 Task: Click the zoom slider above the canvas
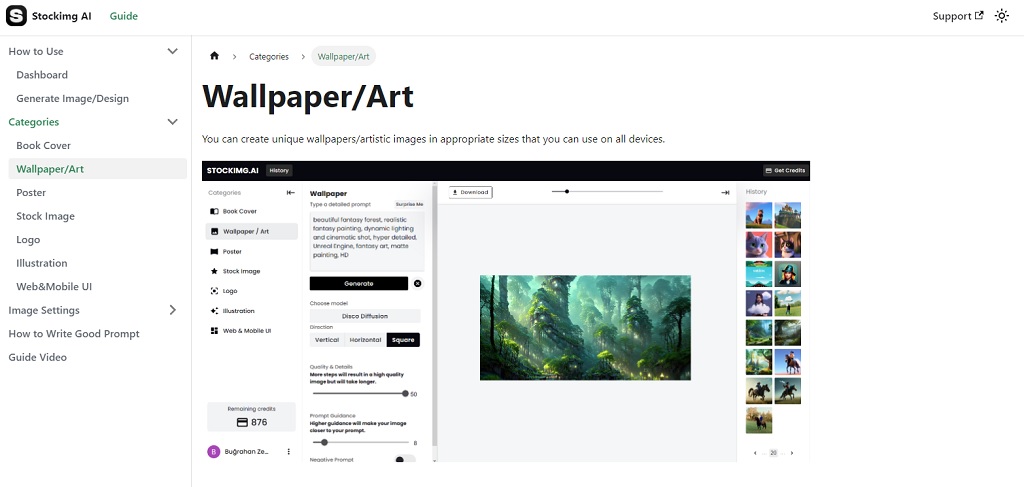pyautogui.click(x=607, y=191)
